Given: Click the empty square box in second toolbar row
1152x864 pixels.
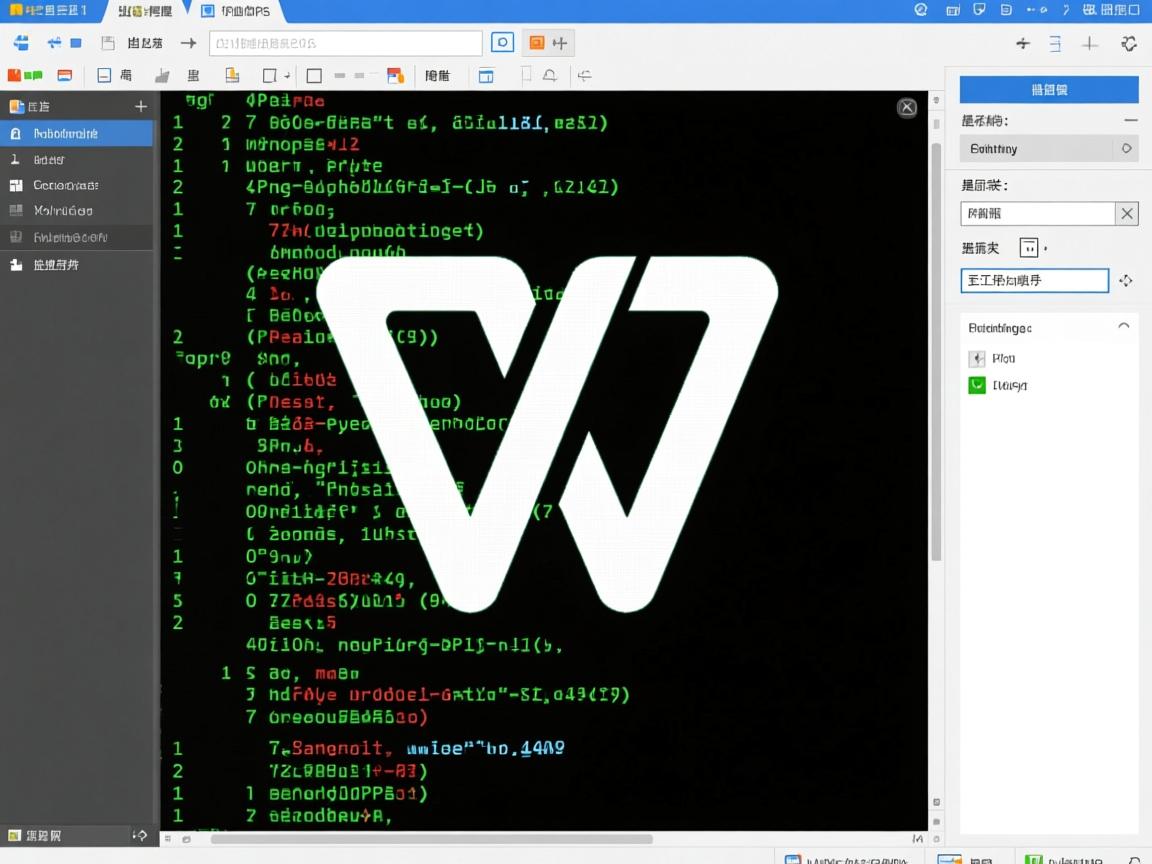Looking at the screenshot, I should (314, 75).
